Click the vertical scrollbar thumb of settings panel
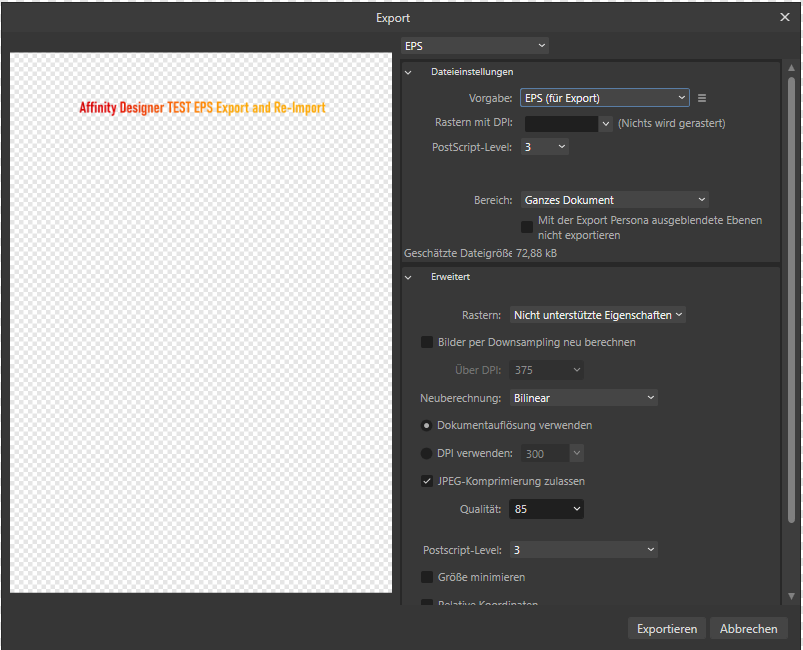 click(x=791, y=300)
